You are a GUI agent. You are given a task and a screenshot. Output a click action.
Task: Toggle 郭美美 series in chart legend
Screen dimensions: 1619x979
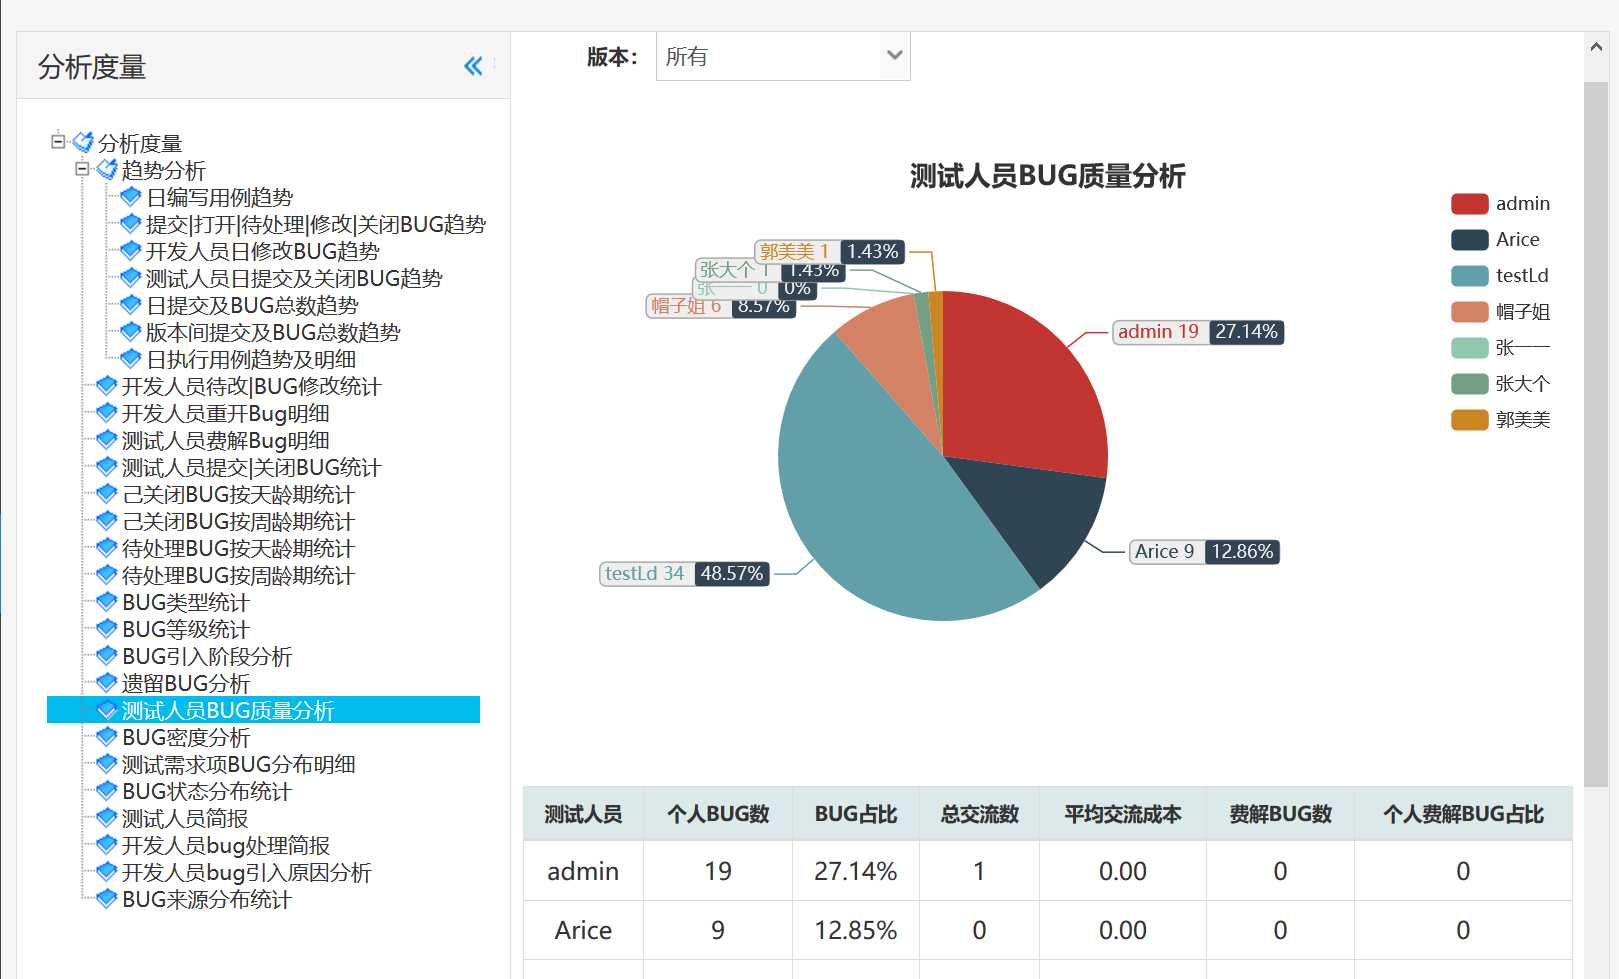pos(1500,419)
